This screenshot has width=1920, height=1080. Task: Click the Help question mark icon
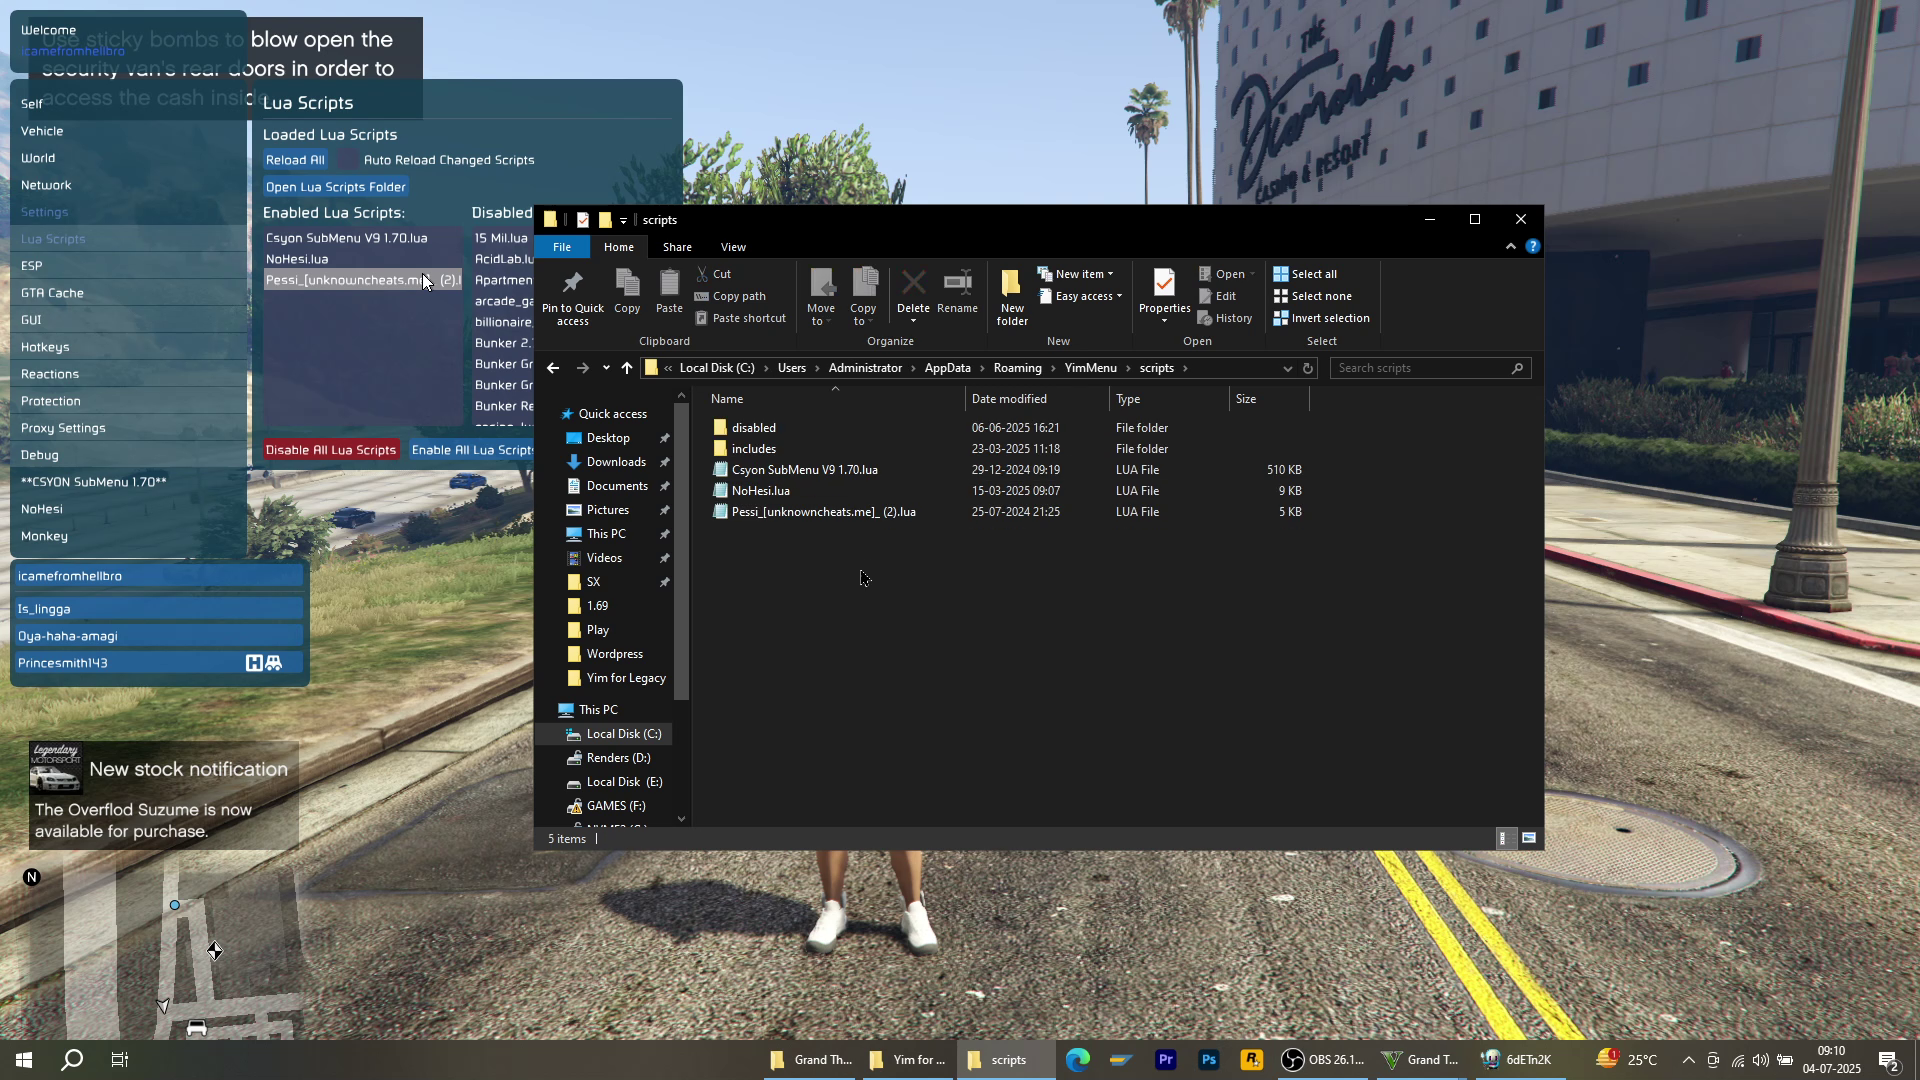[x=1532, y=247]
